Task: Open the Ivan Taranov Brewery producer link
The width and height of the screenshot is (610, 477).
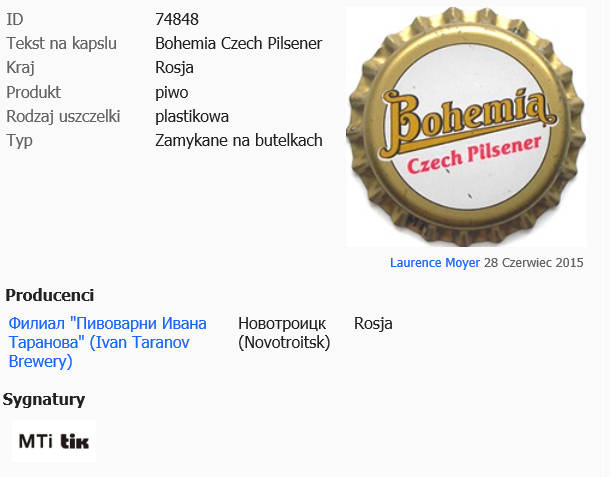Action: [107, 342]
